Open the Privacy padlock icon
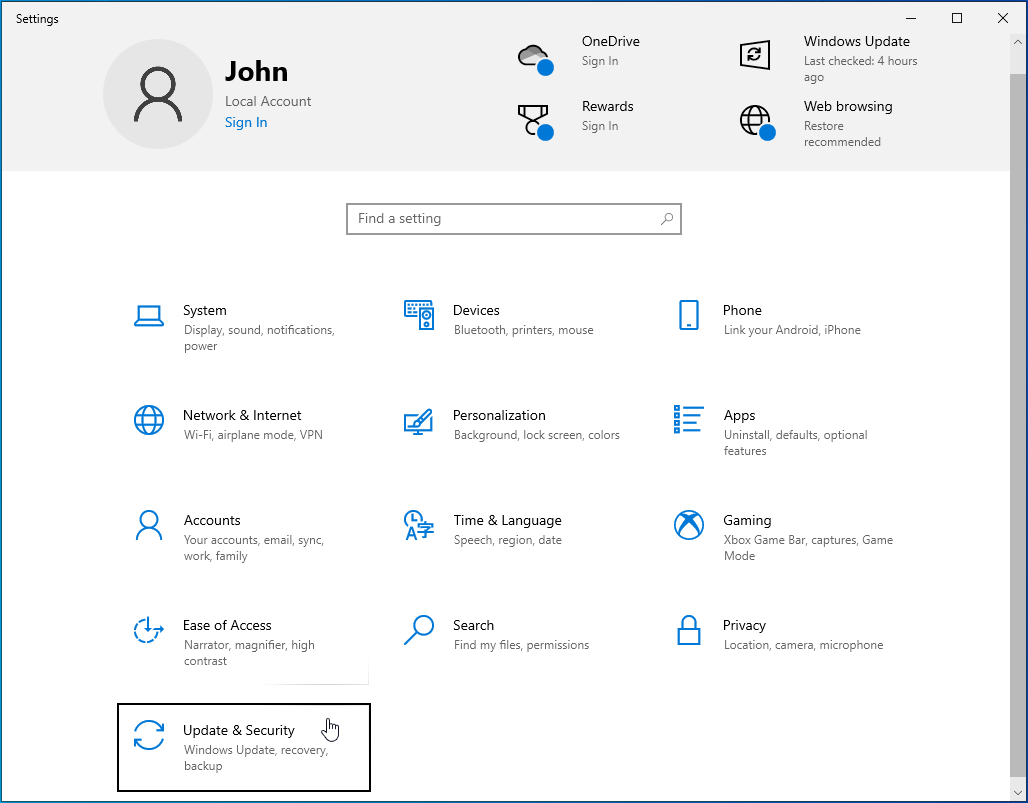This screenshot has width=1028, height=803. coord(688,630)
